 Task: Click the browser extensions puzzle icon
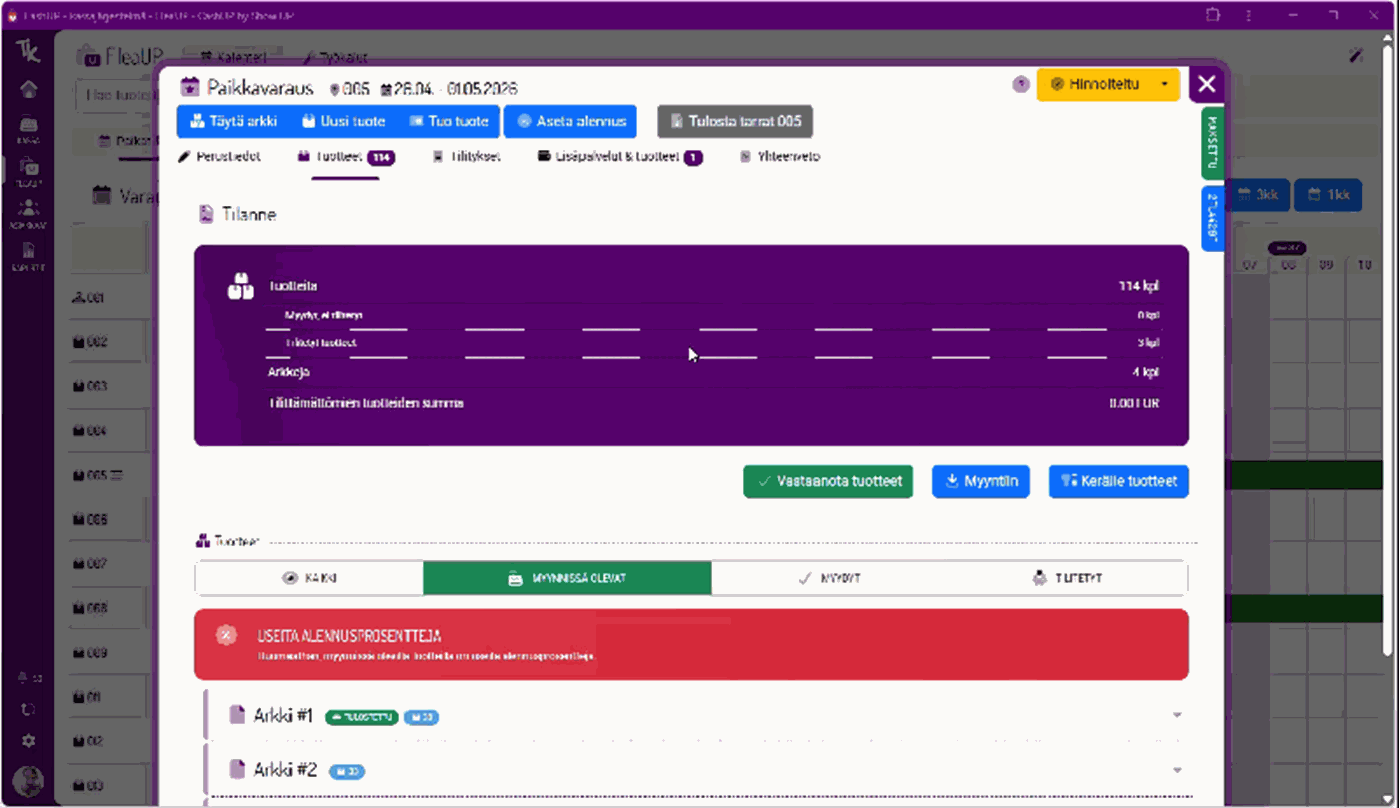[x=1213, y=15]
